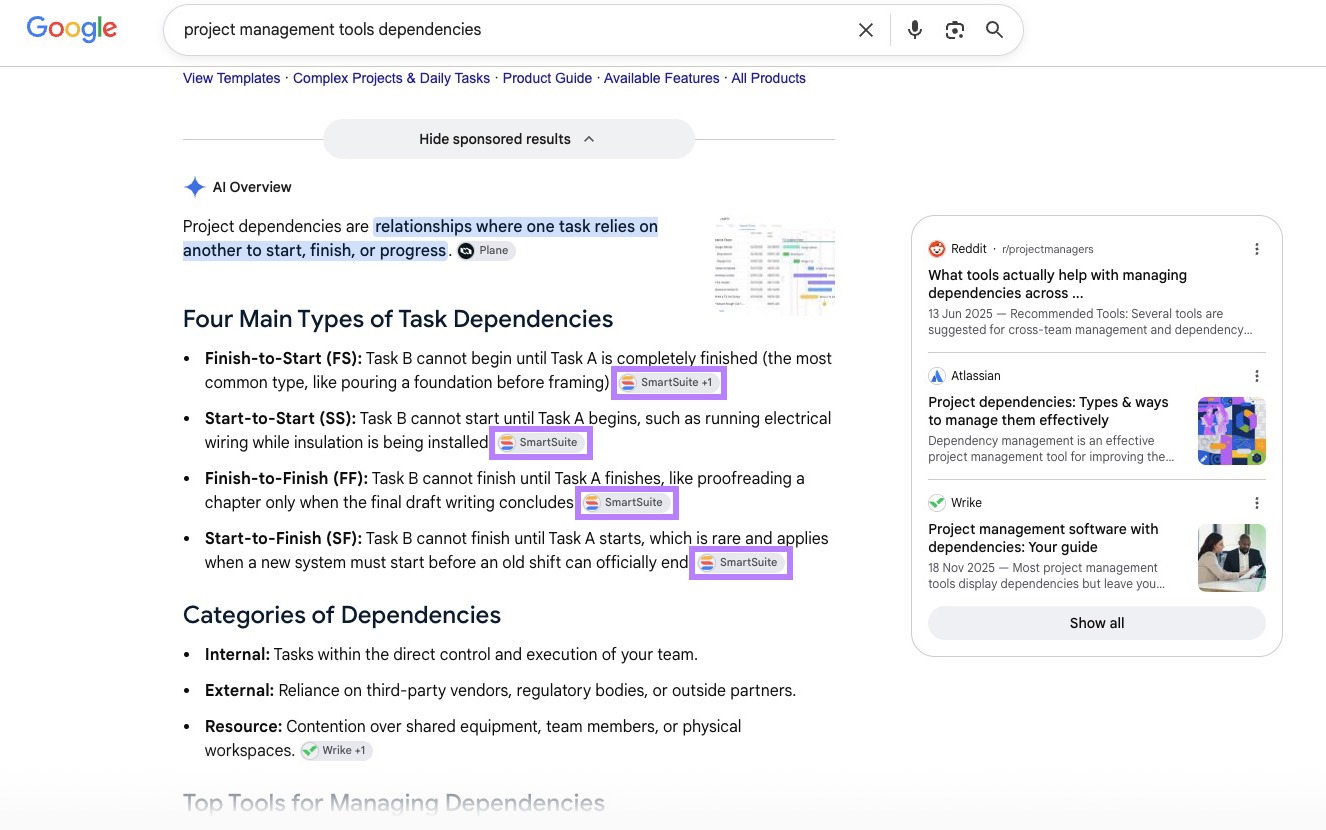Click the Internal: category label
1326x830 pixels.
(x=237, y=654)
